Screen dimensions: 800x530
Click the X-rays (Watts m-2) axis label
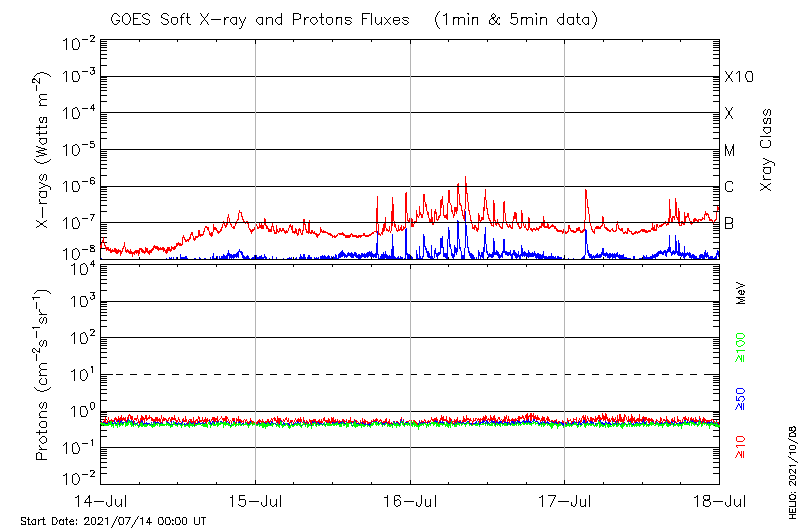pos(47,150)
